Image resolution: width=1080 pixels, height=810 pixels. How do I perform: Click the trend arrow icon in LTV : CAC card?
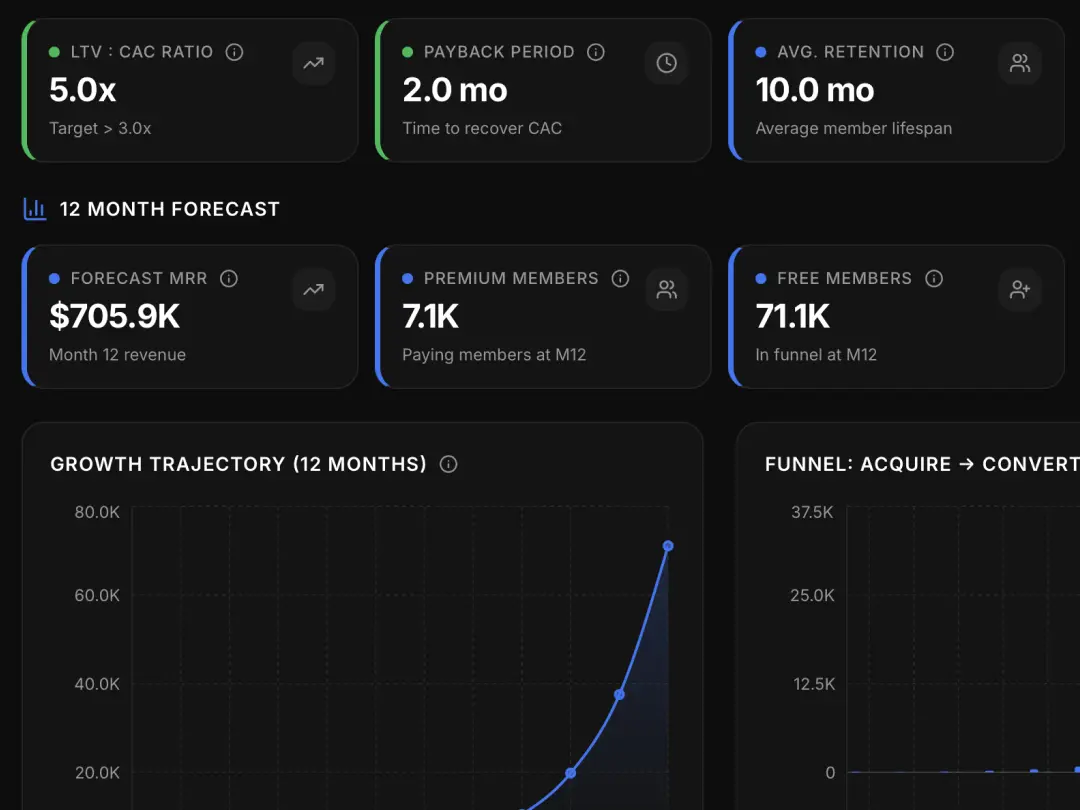tap(314, 63)
